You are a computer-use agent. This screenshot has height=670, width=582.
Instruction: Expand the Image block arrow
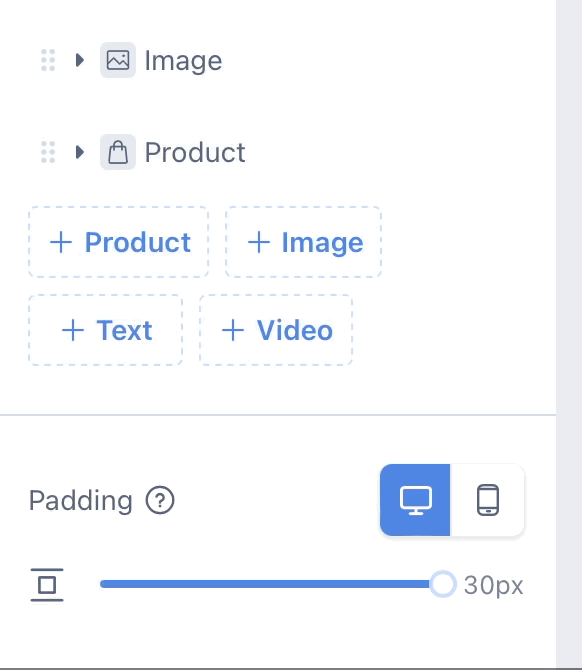tap(79, 60)
